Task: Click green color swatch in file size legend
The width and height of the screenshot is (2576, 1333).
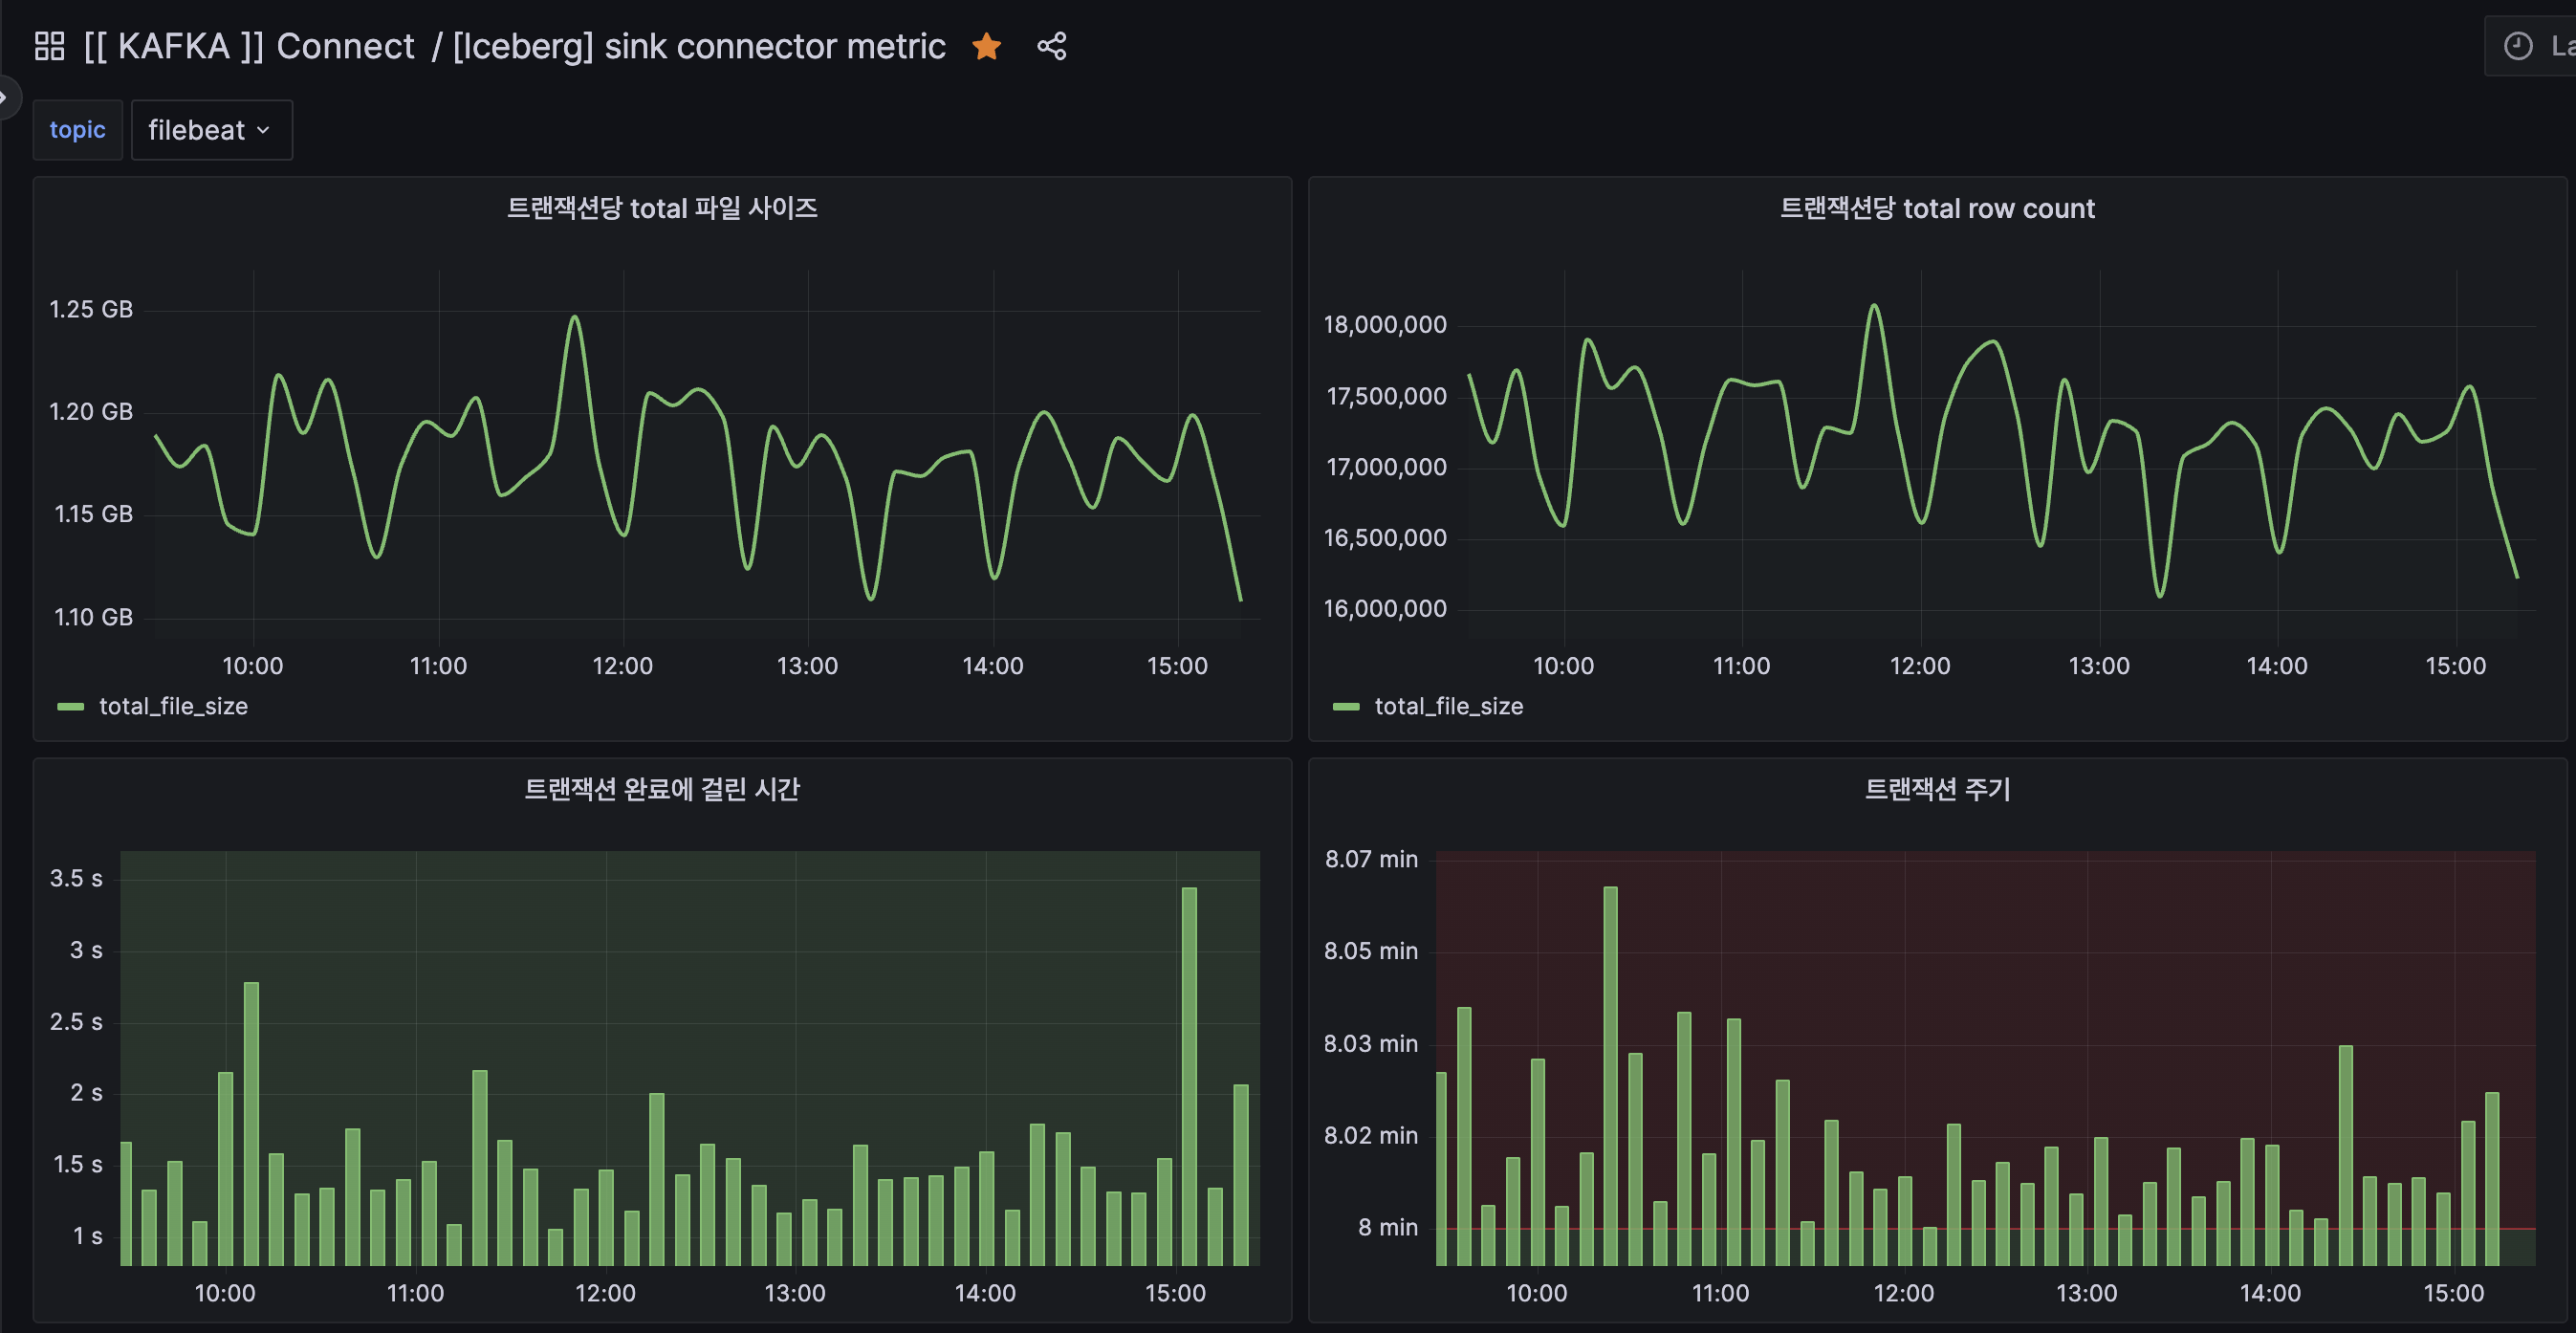Action: [71, 707]
